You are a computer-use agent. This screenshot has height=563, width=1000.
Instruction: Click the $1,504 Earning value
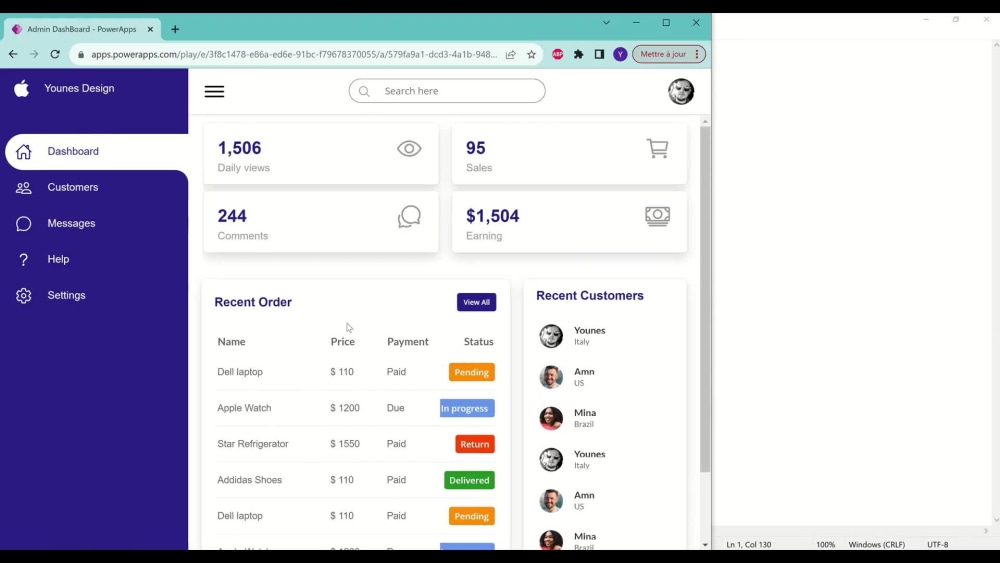pos(492,216)
